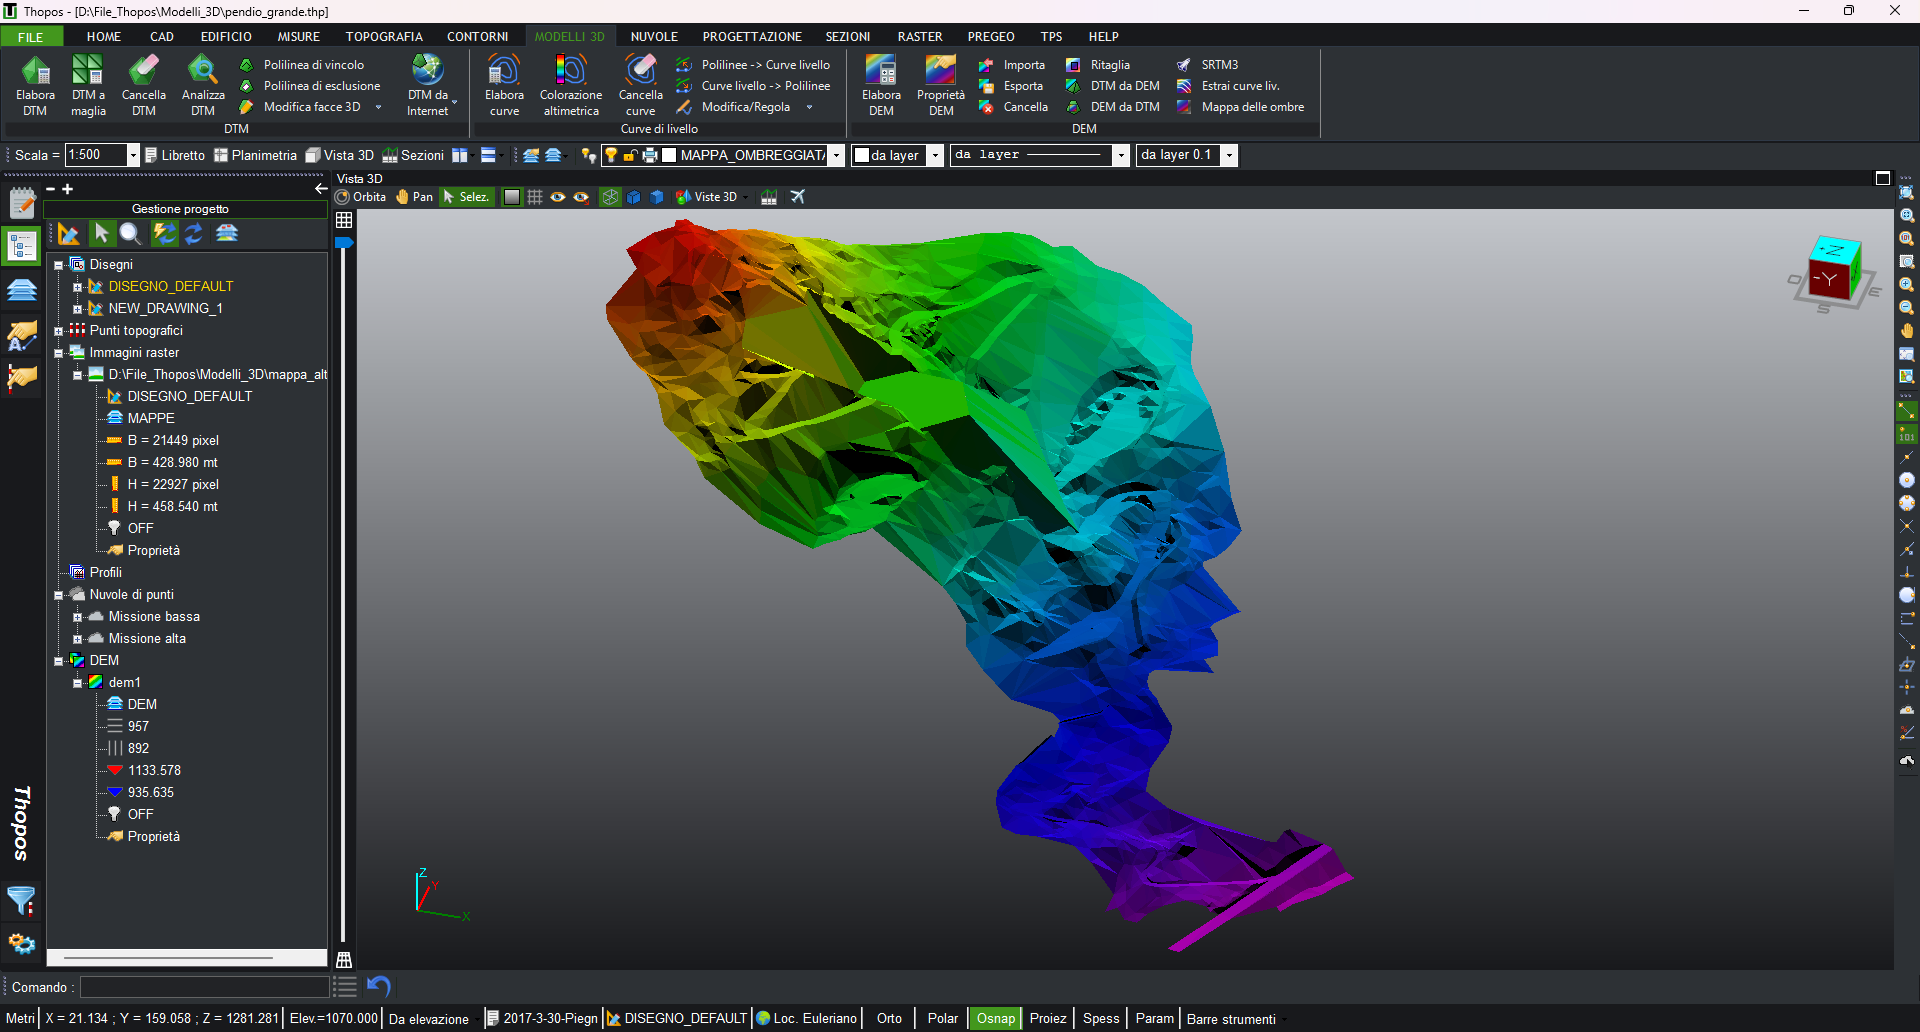Toggle the OFF lightbulb under raster image
This screenshot has height=1032, width=1920.
coord(114,528)
